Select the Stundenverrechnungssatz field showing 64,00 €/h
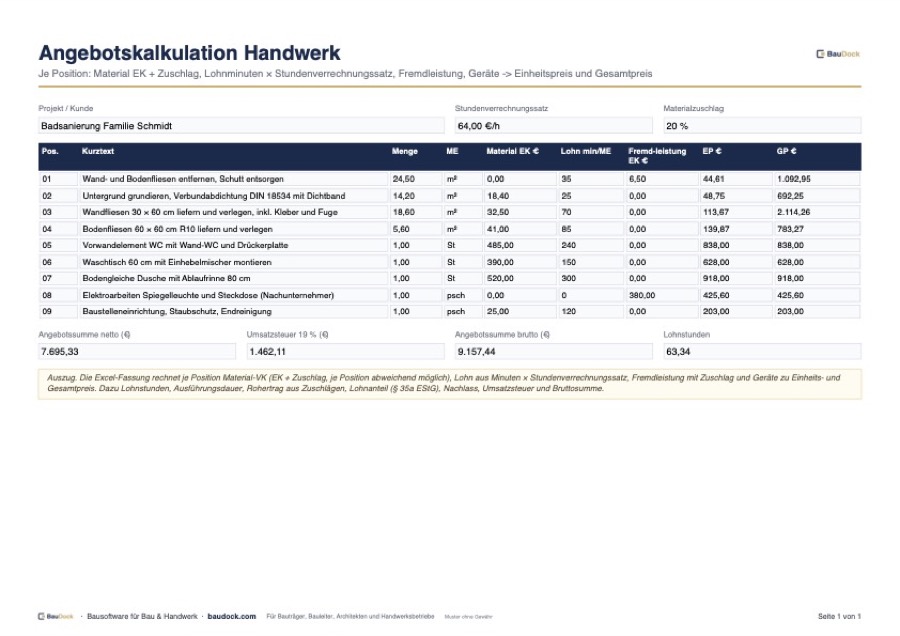This screenshot has height=636, width=900. pos(553,126)
